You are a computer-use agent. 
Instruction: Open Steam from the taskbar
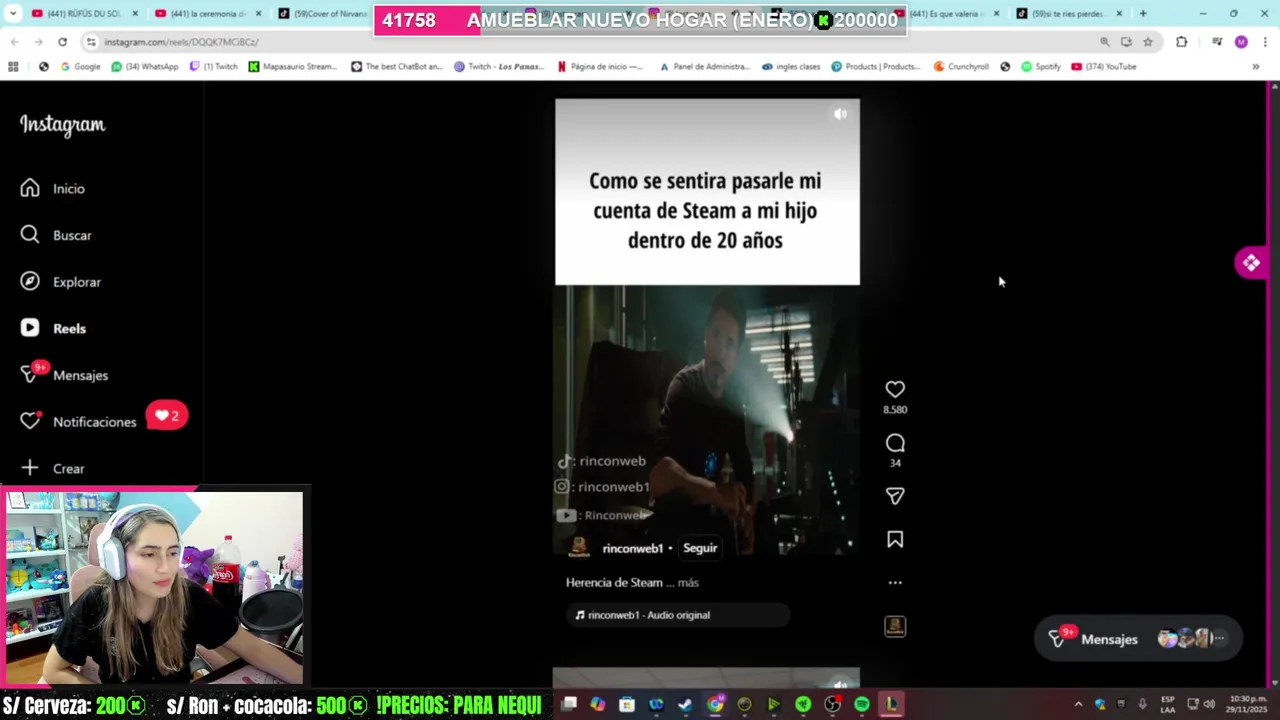(685, 704)
